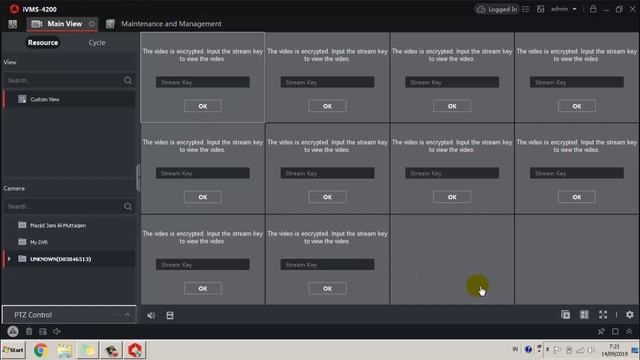Focus Stream Key field, first row second window
The height and width of the screenshot is (360, 640).
[x=327, y=82]
